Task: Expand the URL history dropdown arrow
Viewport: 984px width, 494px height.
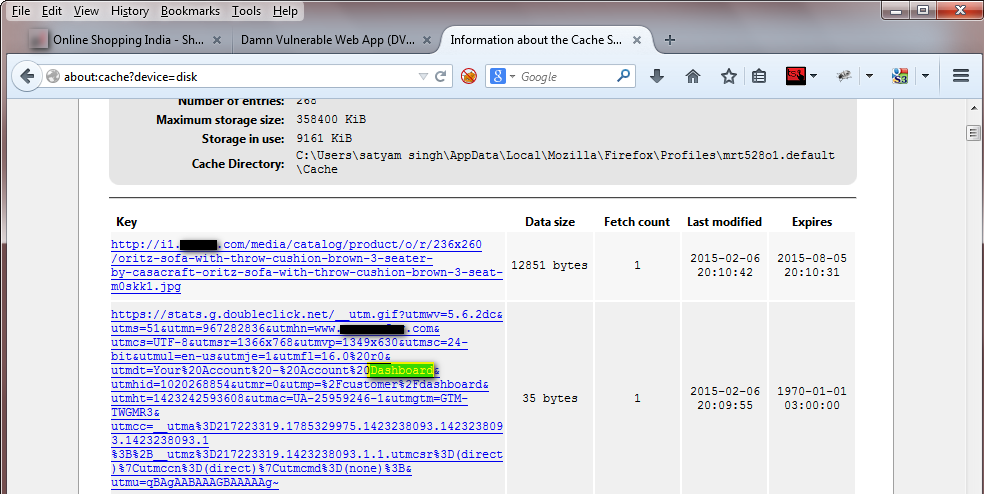Action: (422, 76)
